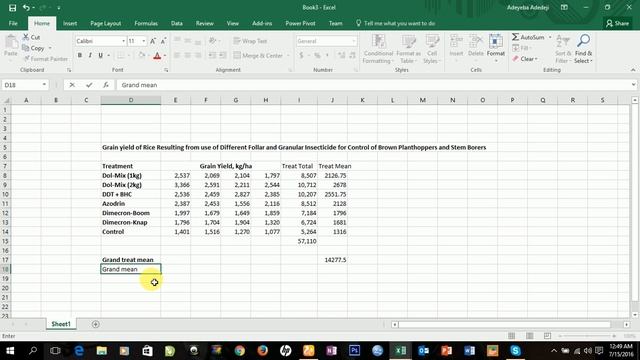The image size is (640, 360).
Task: Open Google Chrome from the taskbar
Action: tap(240, 351)
